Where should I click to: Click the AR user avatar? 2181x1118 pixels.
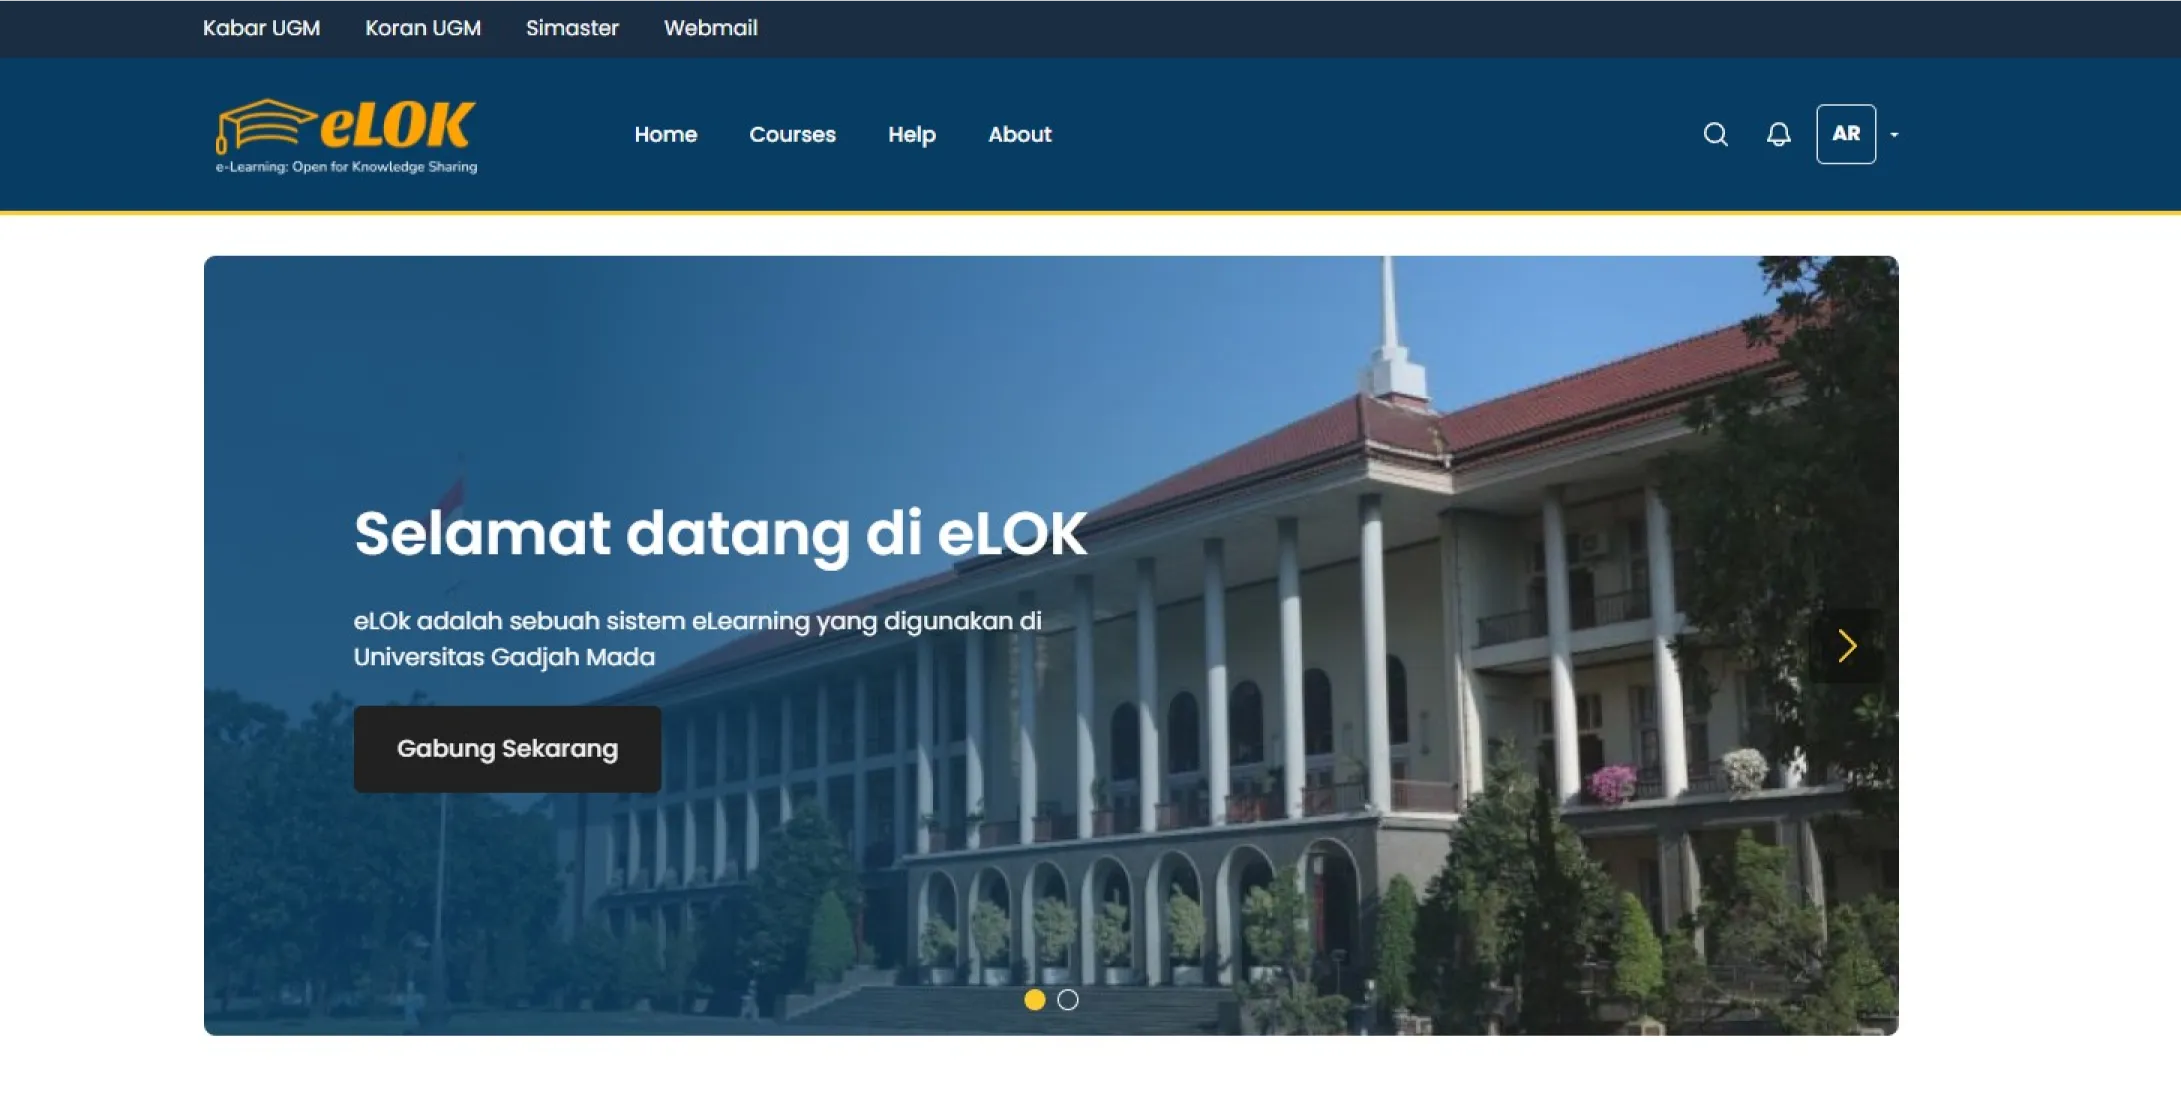point(1846,134)
